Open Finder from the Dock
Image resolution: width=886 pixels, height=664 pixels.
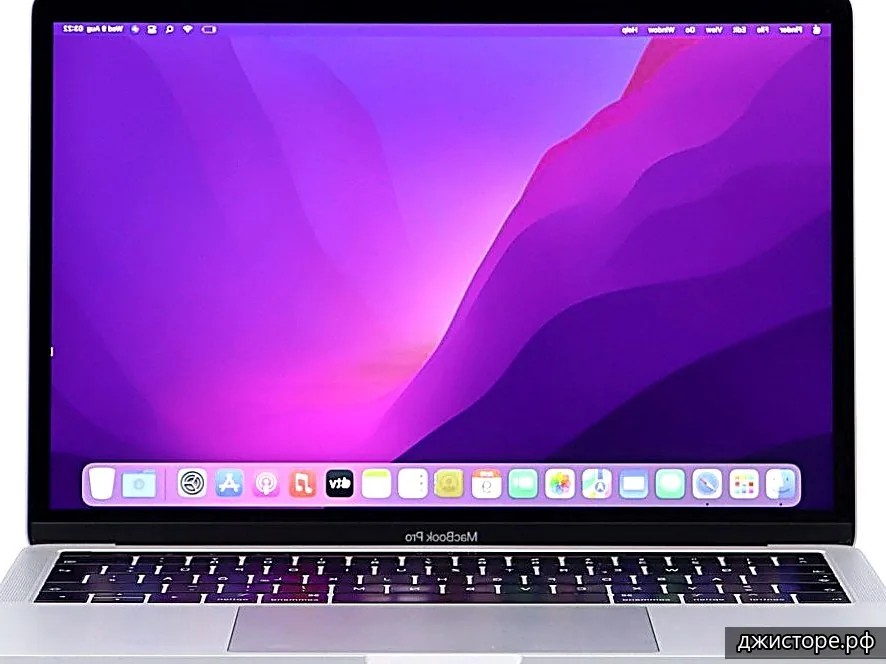[780, 484]
